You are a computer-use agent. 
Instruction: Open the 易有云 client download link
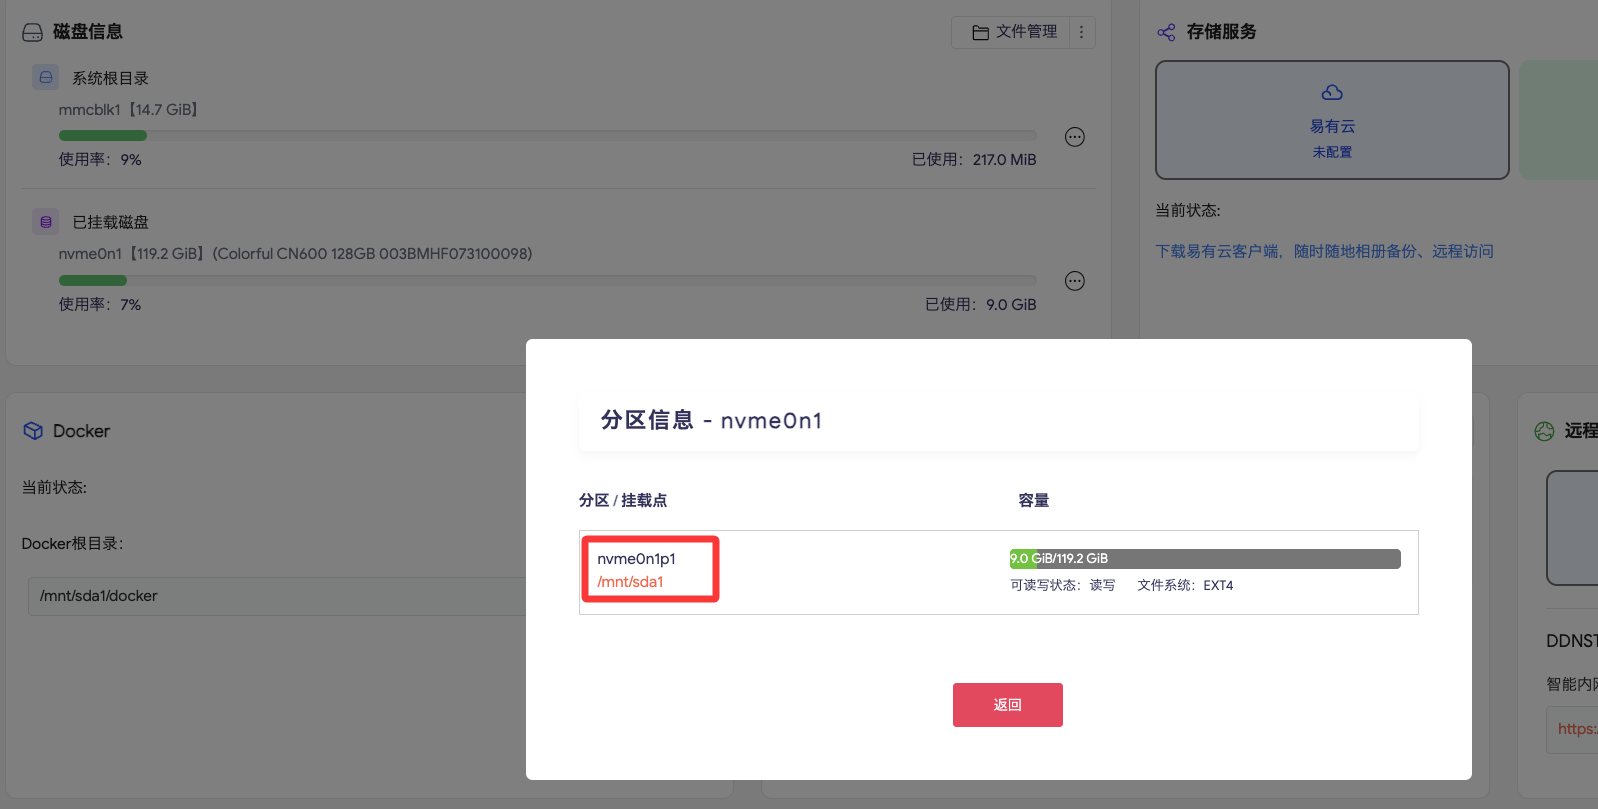point(1324,251)
